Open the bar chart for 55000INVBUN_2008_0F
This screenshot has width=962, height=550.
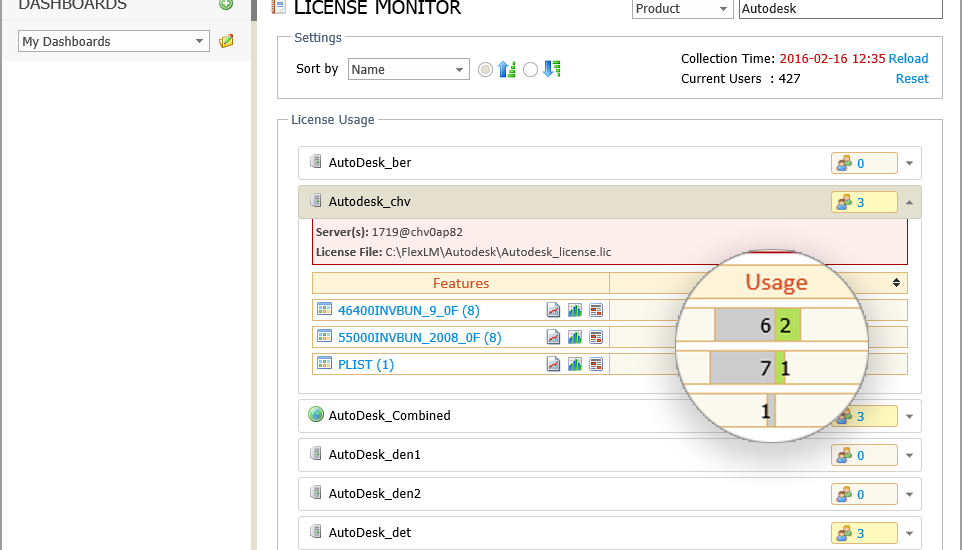pos(575,337)
